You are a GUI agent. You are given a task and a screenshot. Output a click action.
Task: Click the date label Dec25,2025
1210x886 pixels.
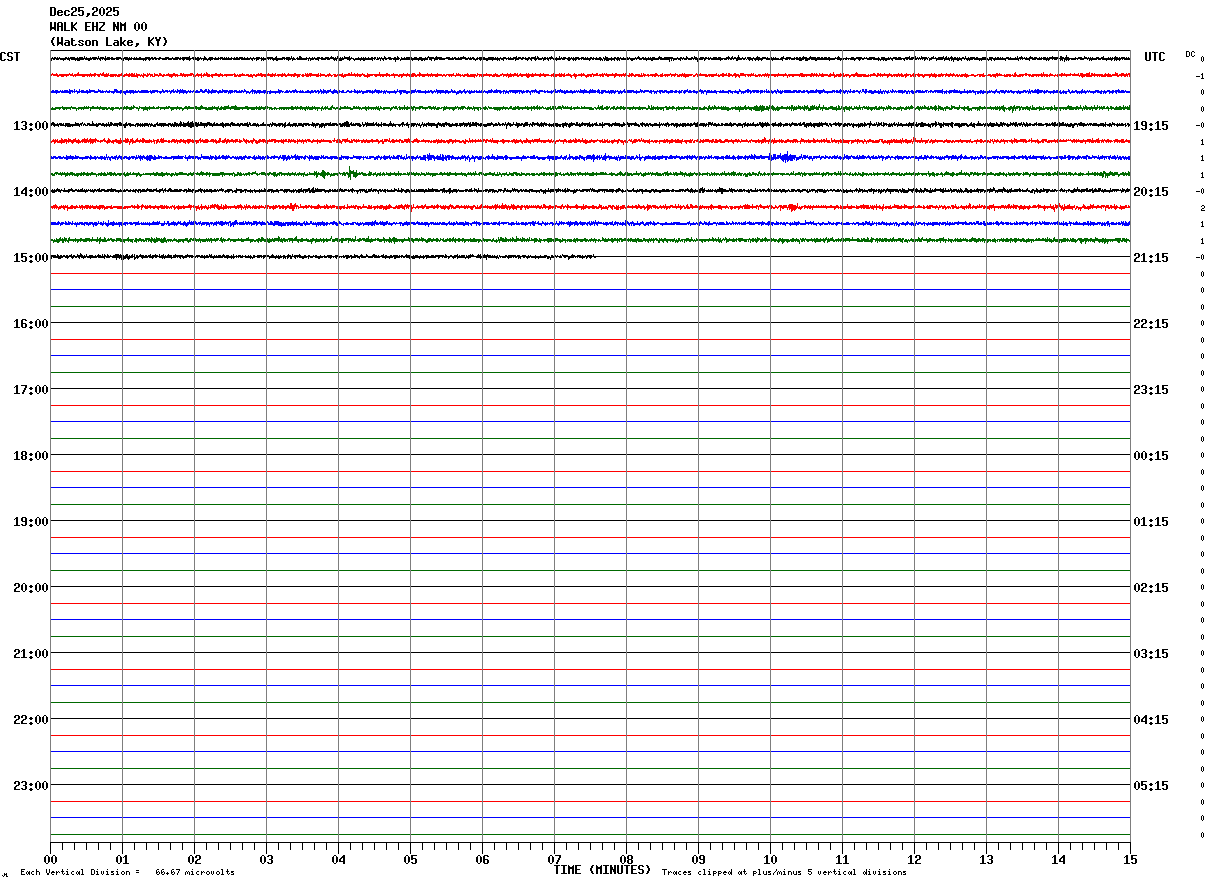point(85,12)
